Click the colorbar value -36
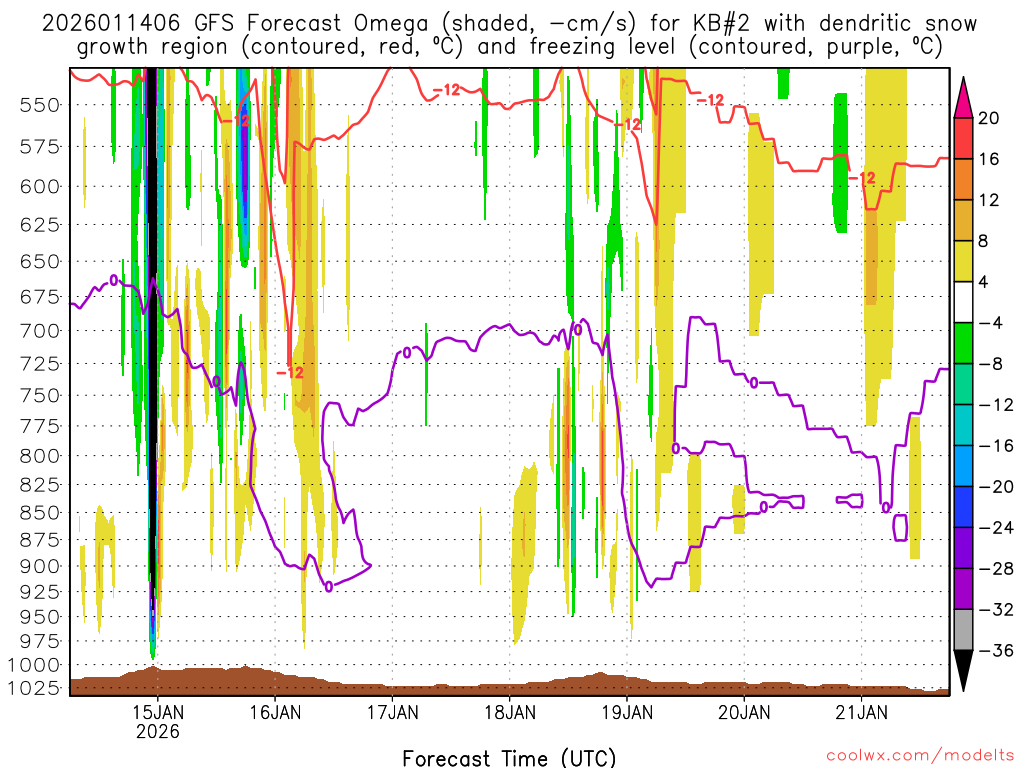Viewport: 1024px width, 768px height. tap(997, 650)
